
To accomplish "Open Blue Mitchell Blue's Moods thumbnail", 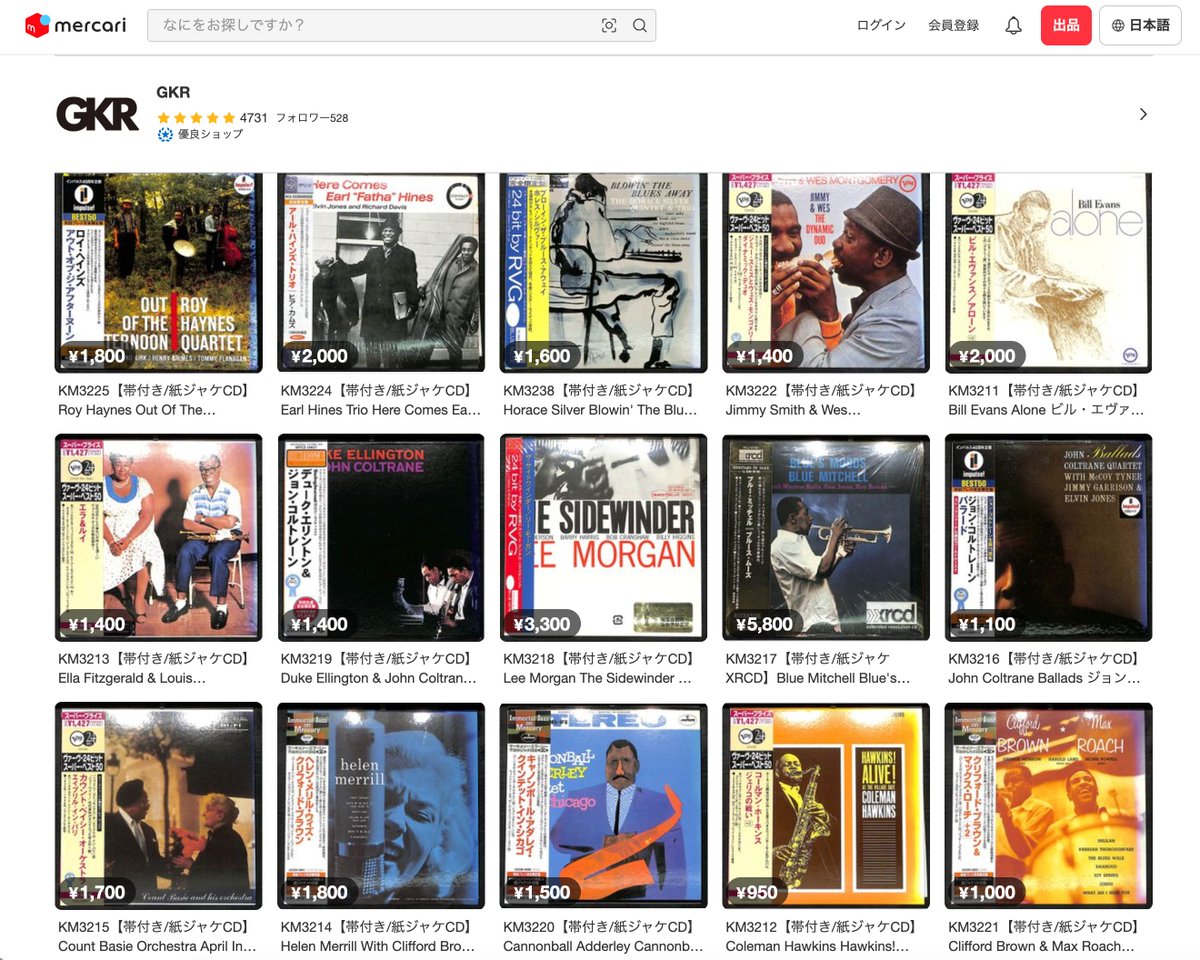I will 826,538.
